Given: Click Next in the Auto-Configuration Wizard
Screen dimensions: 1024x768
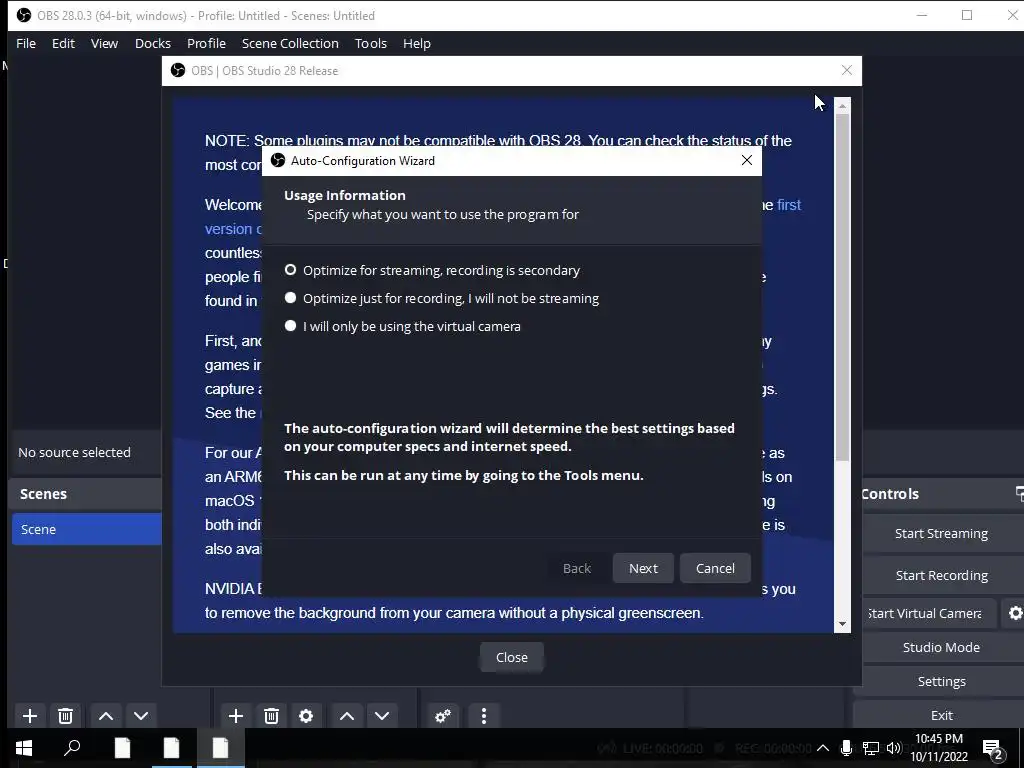Looking at the screenshot, I should pyautogui.click(x=643, y=568).
